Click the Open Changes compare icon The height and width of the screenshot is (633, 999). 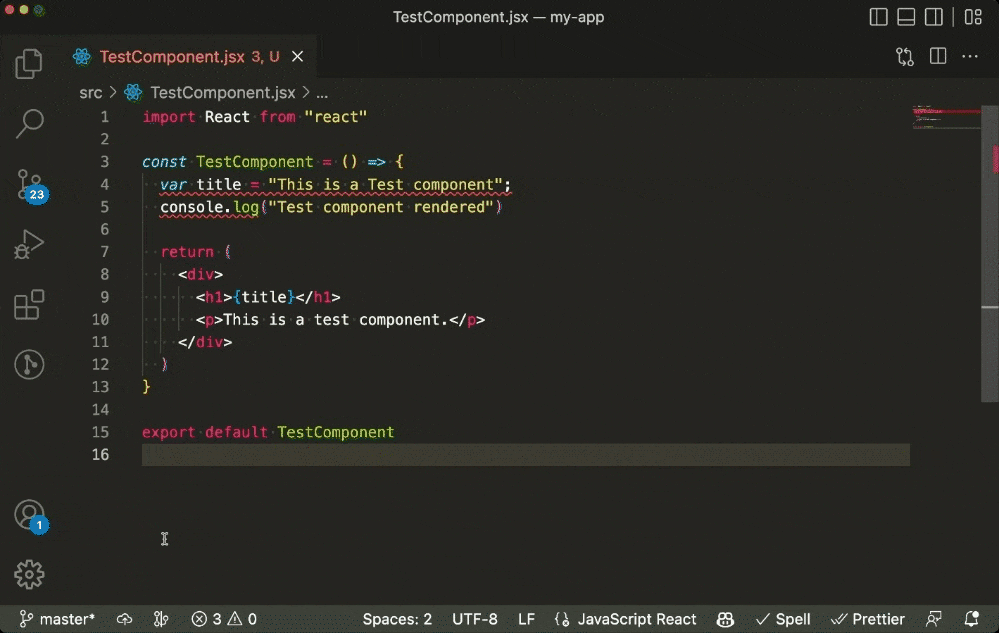click(x=905, y=57)
